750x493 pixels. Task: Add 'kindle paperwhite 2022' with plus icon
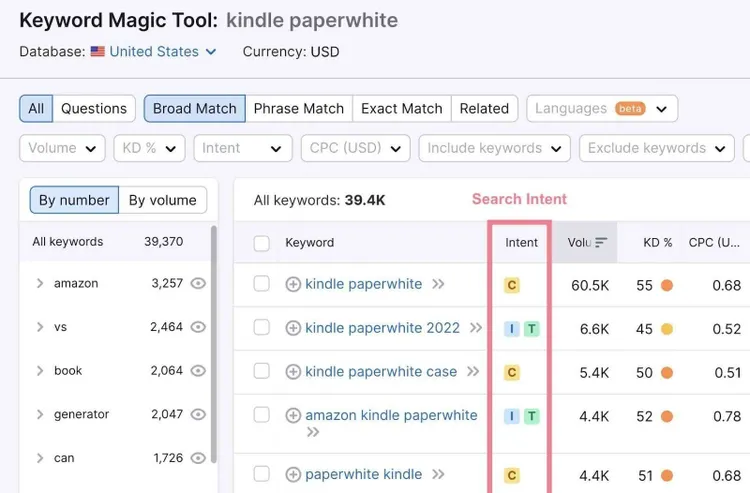point(293,329)
